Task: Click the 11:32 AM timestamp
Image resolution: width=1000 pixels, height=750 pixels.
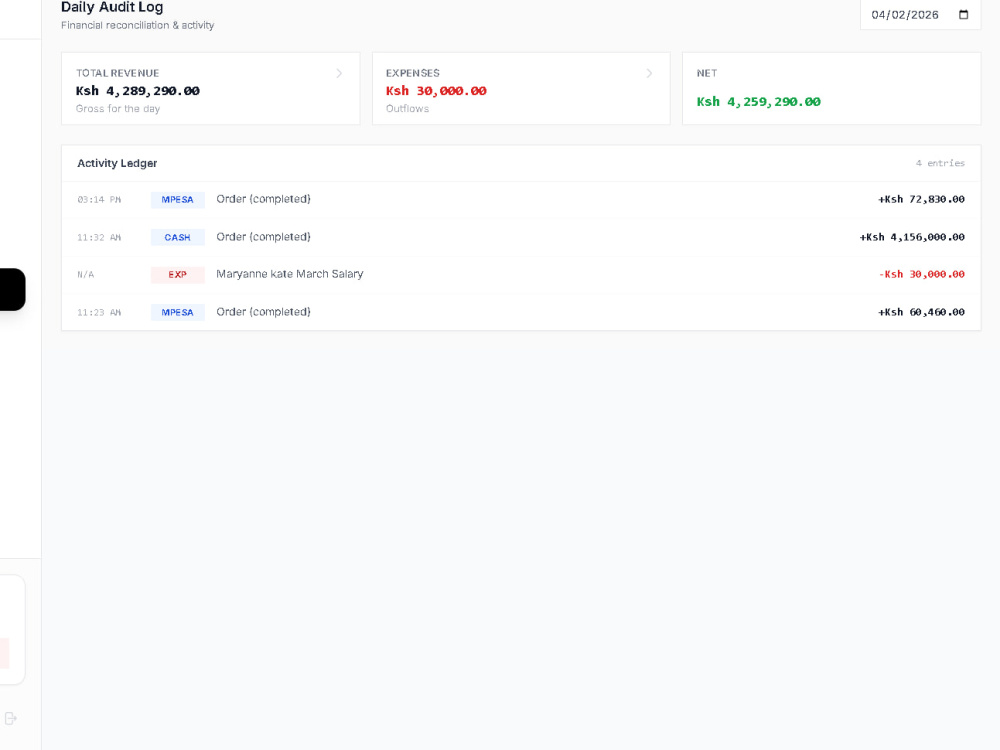Action: click(99, 237)
